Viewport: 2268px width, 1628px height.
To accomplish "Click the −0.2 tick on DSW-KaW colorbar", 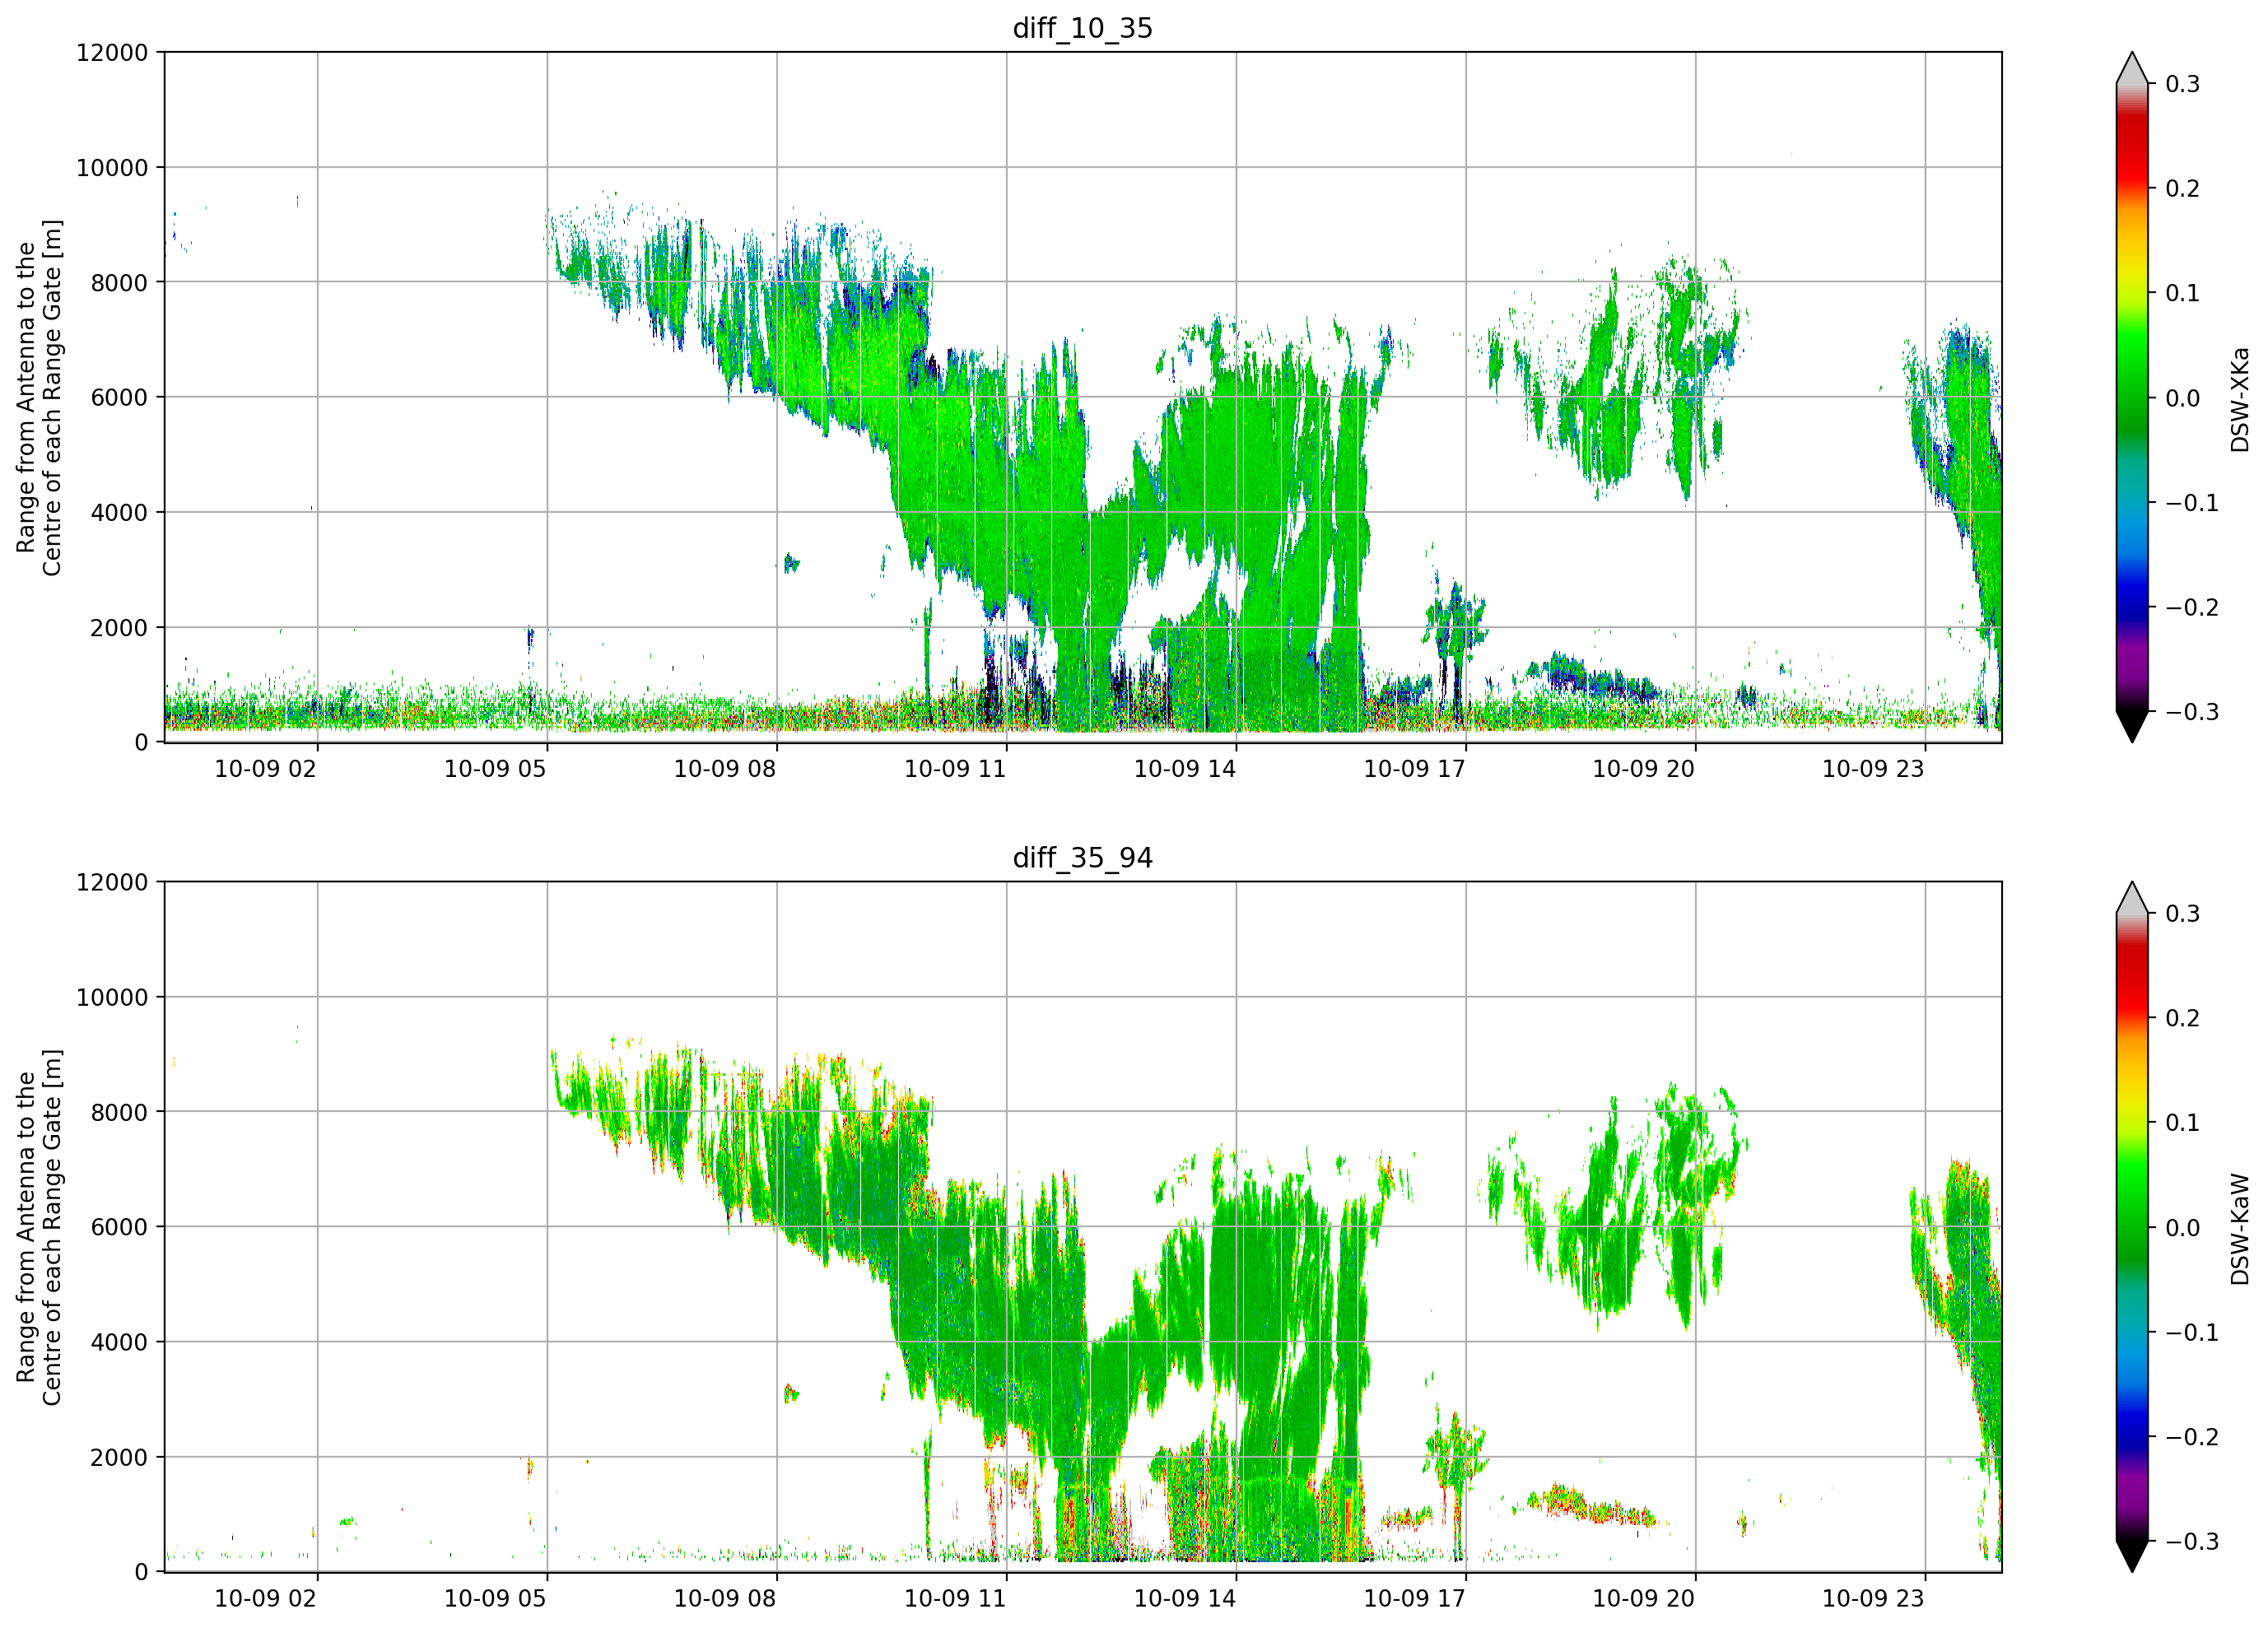I will point(2192,1437).
